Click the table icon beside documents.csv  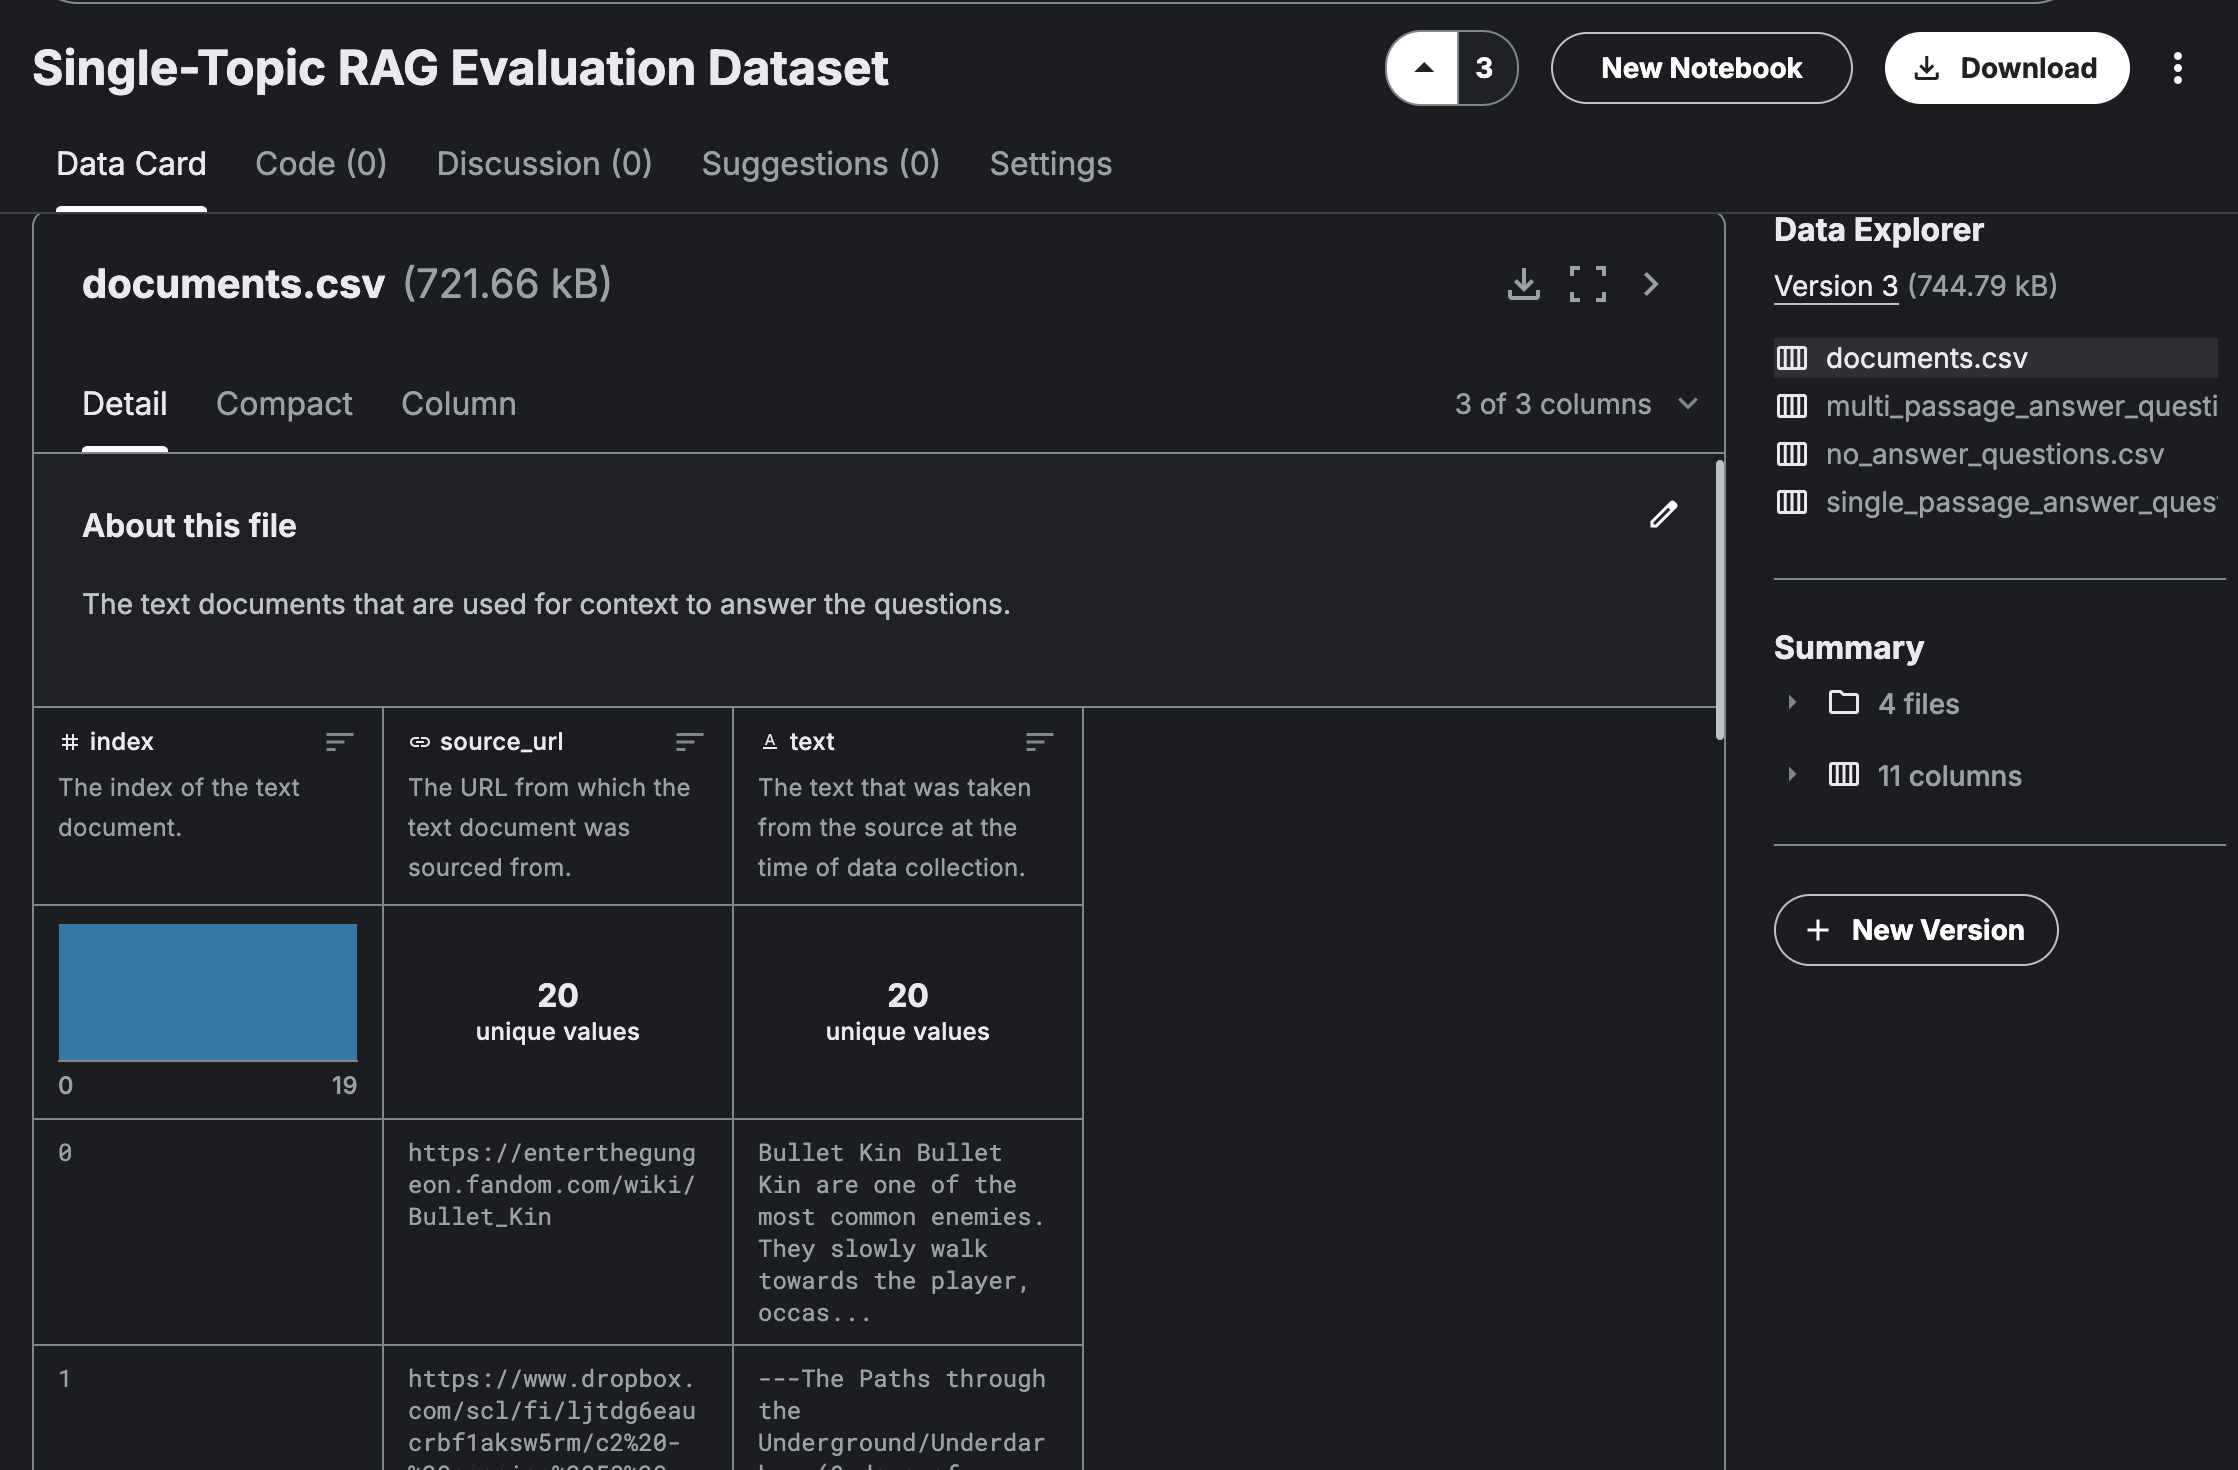pyautogui.click(x=1791, y=358)
